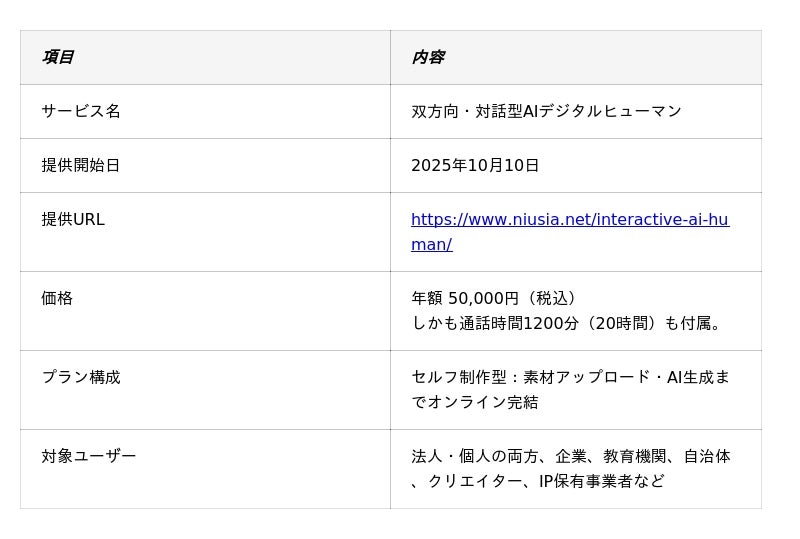Click the "双方向・対話型AIデジタルヒューマン" service name text
This screenshot has width=800, height=539.
click(x=546, y=111)
